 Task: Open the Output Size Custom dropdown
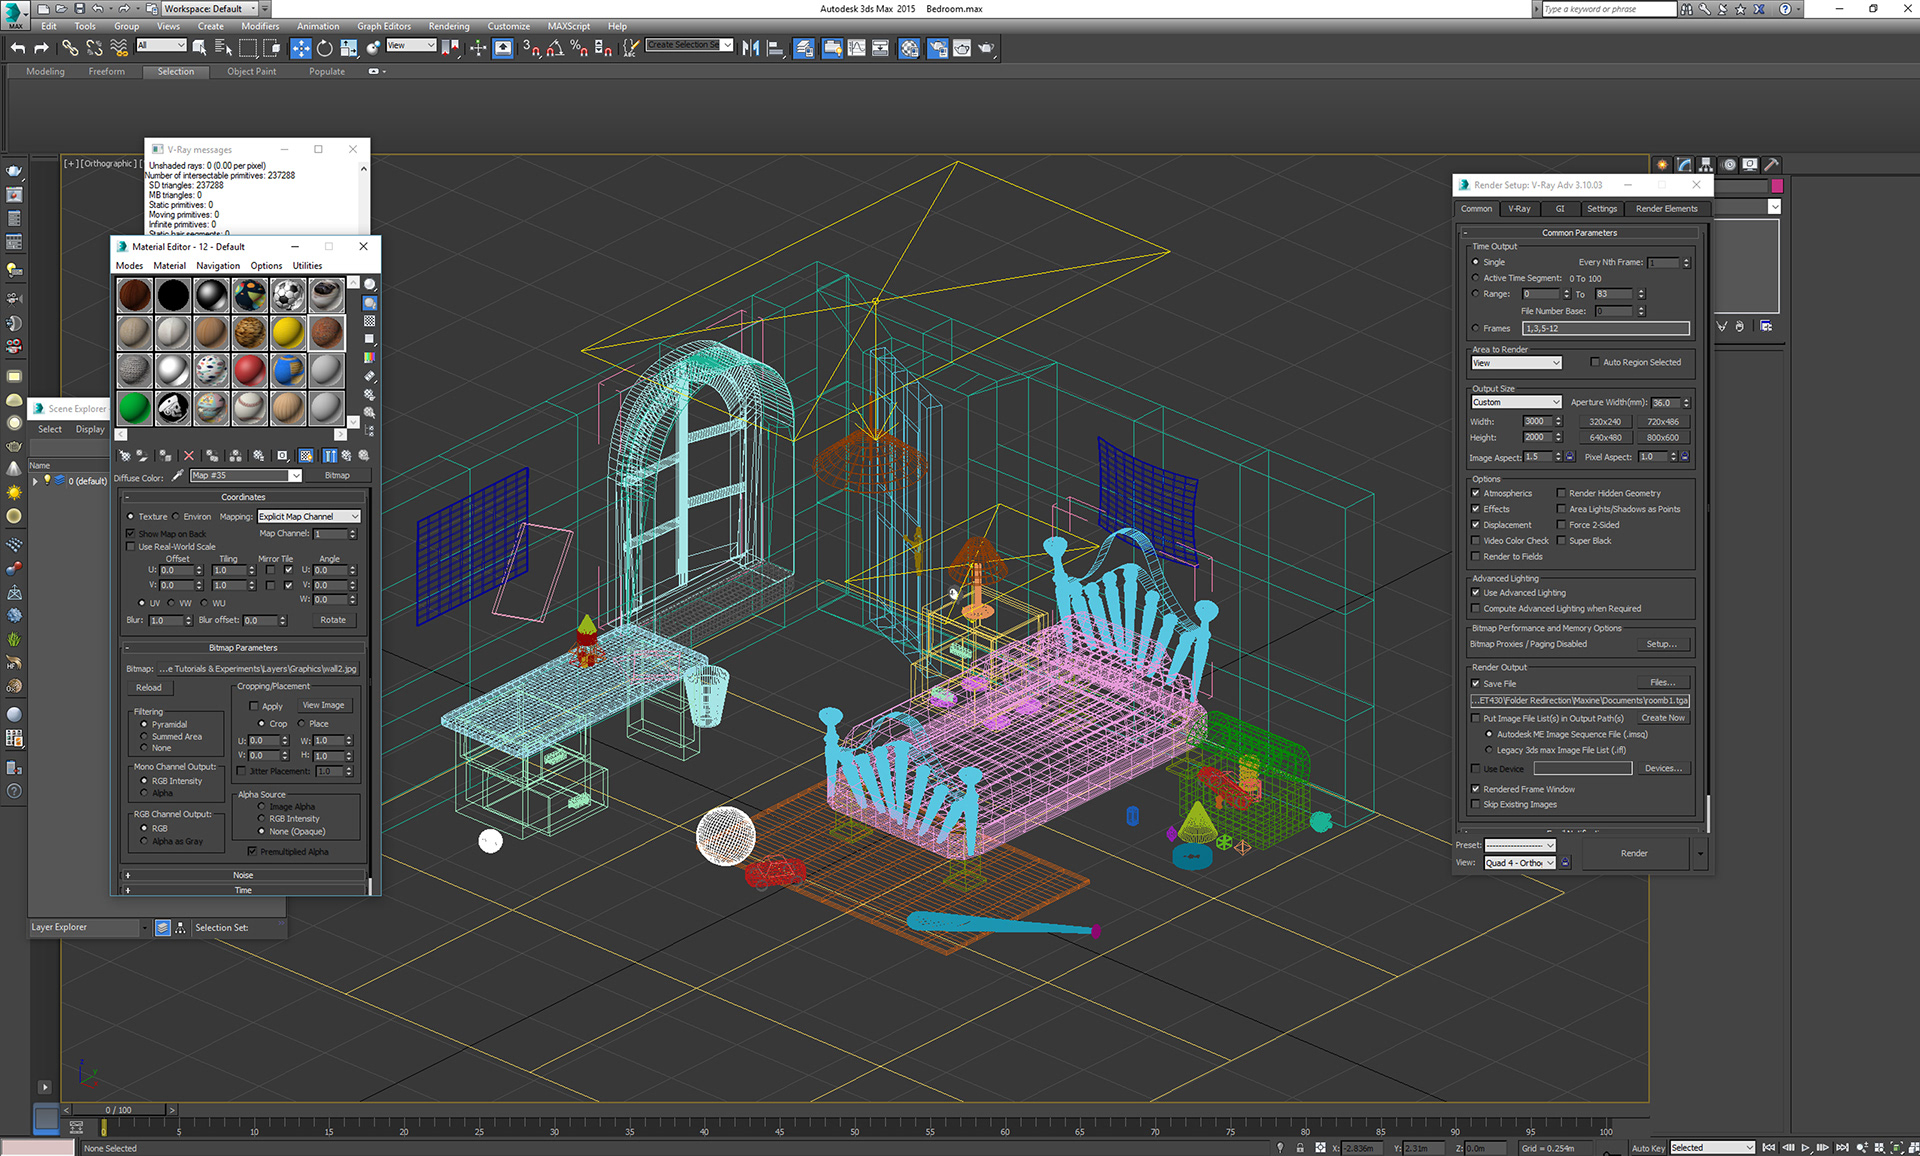click(1516, 402)
